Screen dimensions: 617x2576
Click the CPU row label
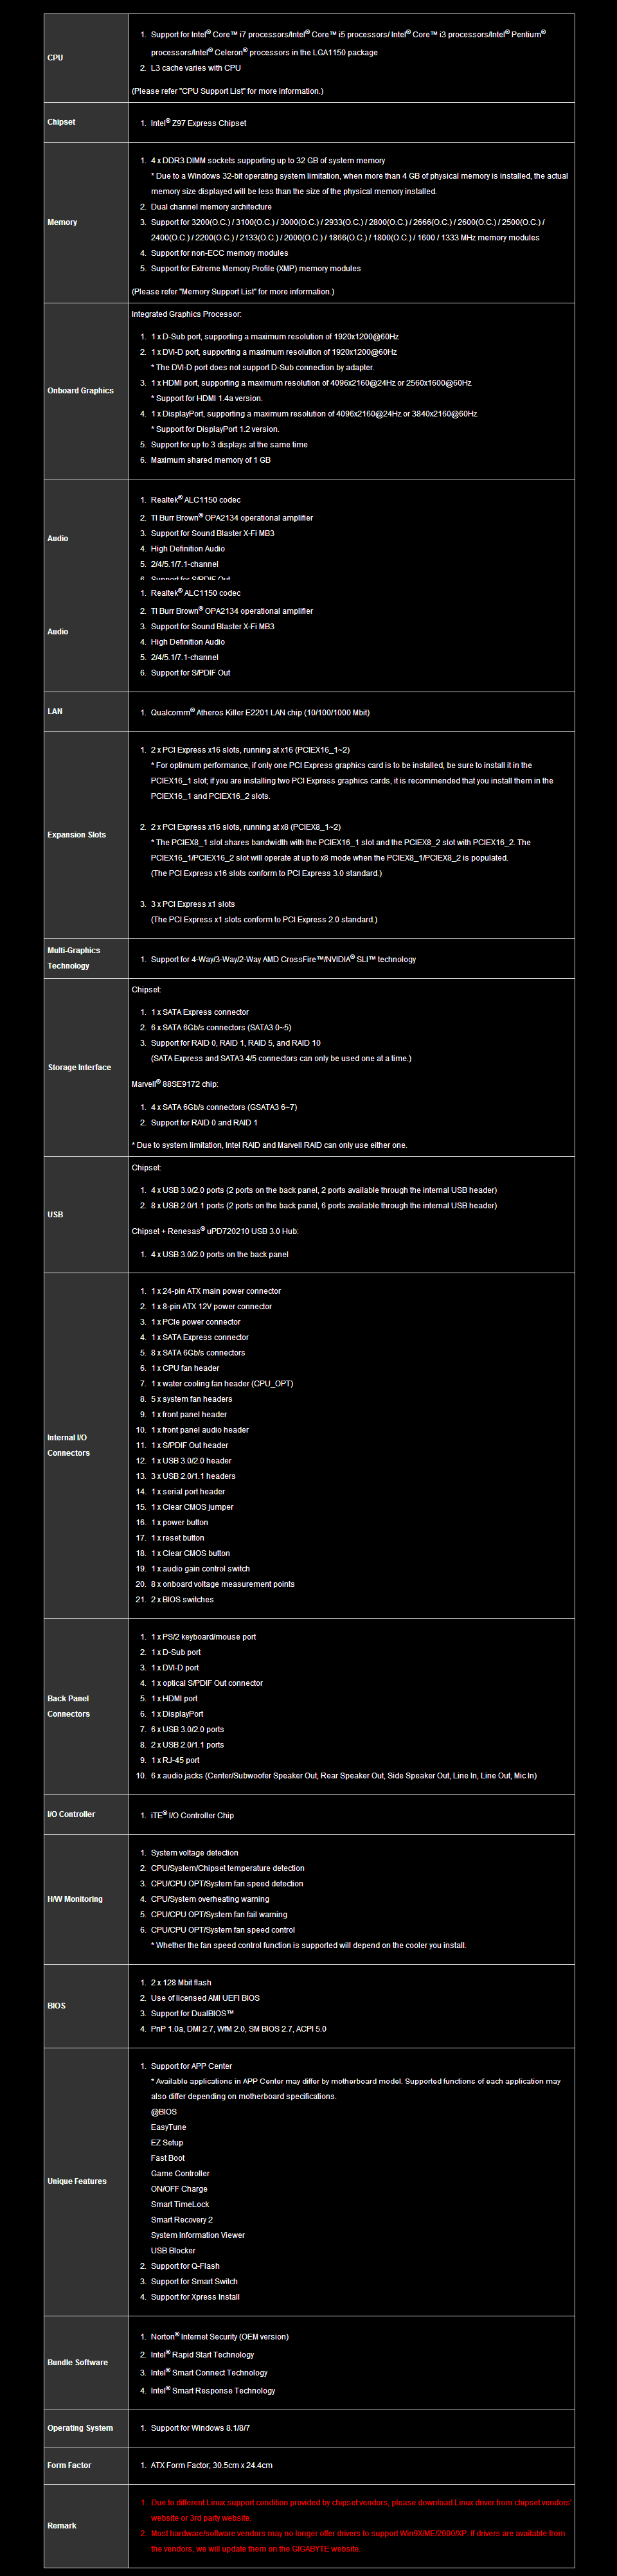click(x=55, y=58)
